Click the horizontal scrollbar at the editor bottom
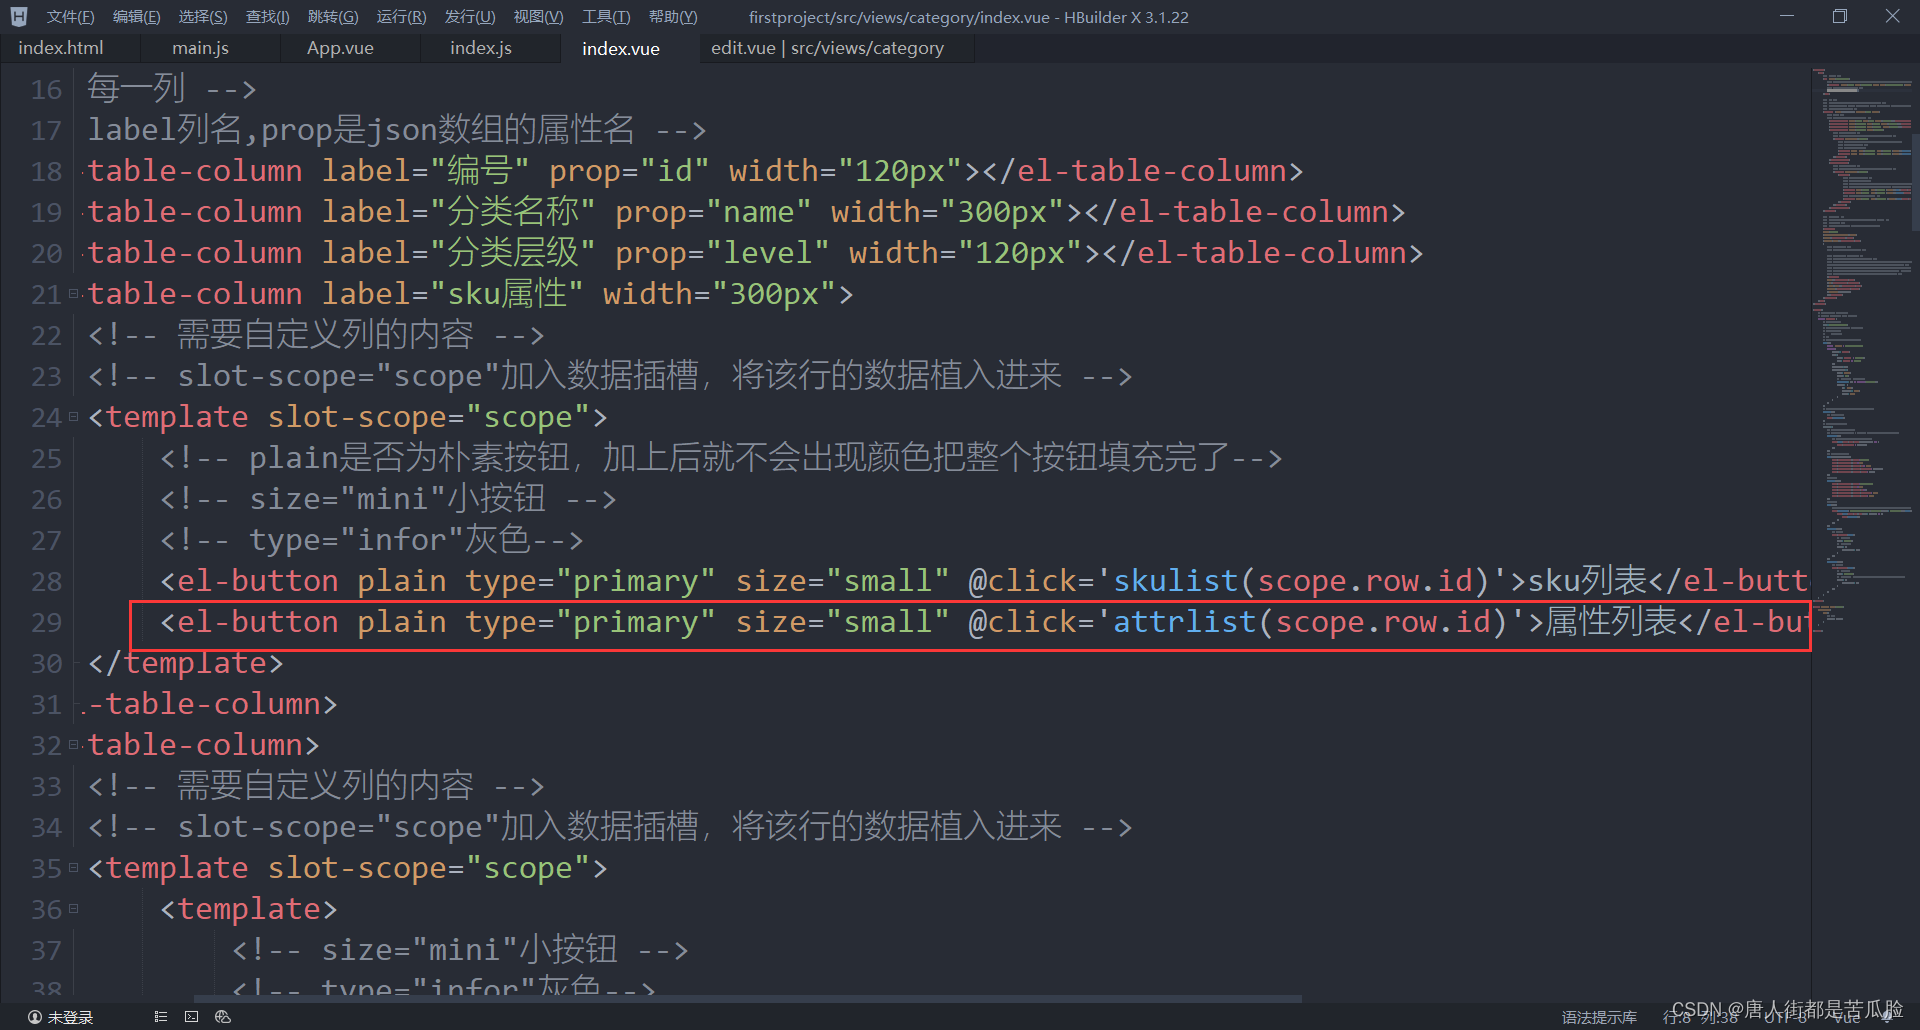 coord(747,998)
